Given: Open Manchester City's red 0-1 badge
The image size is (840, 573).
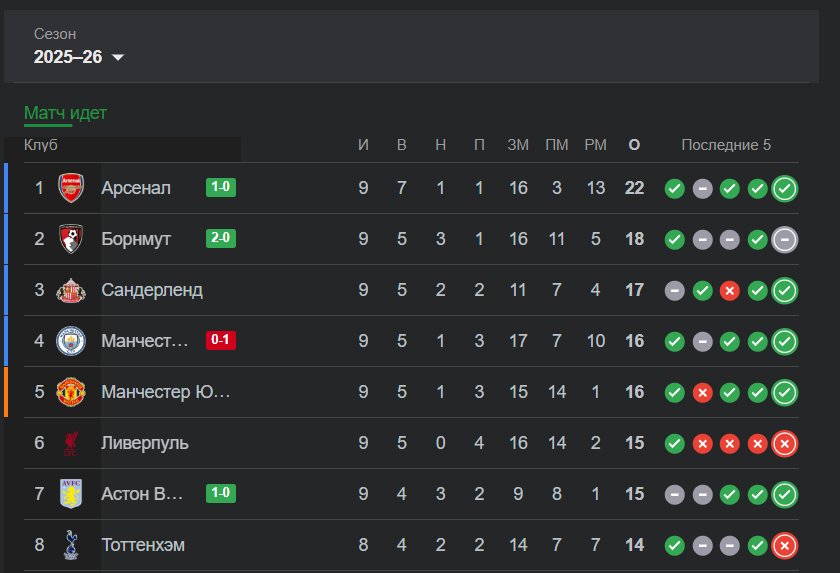Looking at the screenshot, I should click(221, 340).
